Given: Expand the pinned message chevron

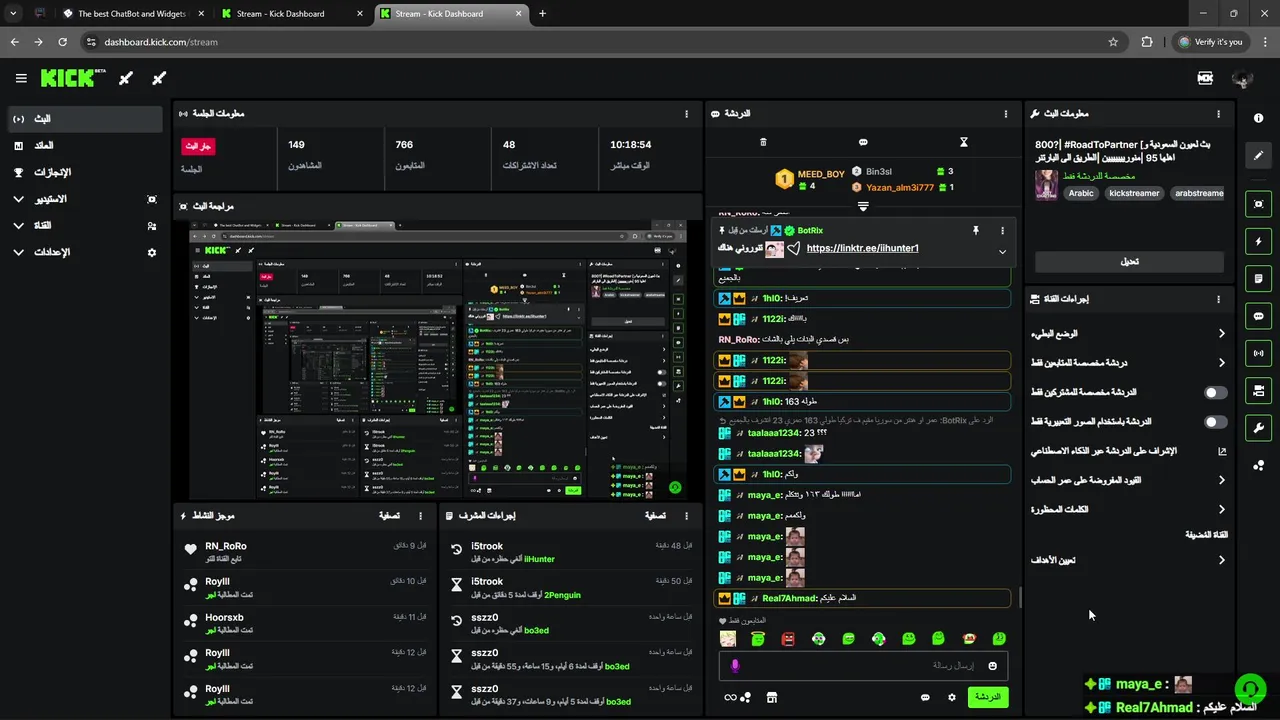Looking at the screenshot, I should click(x=1002, y=251).
